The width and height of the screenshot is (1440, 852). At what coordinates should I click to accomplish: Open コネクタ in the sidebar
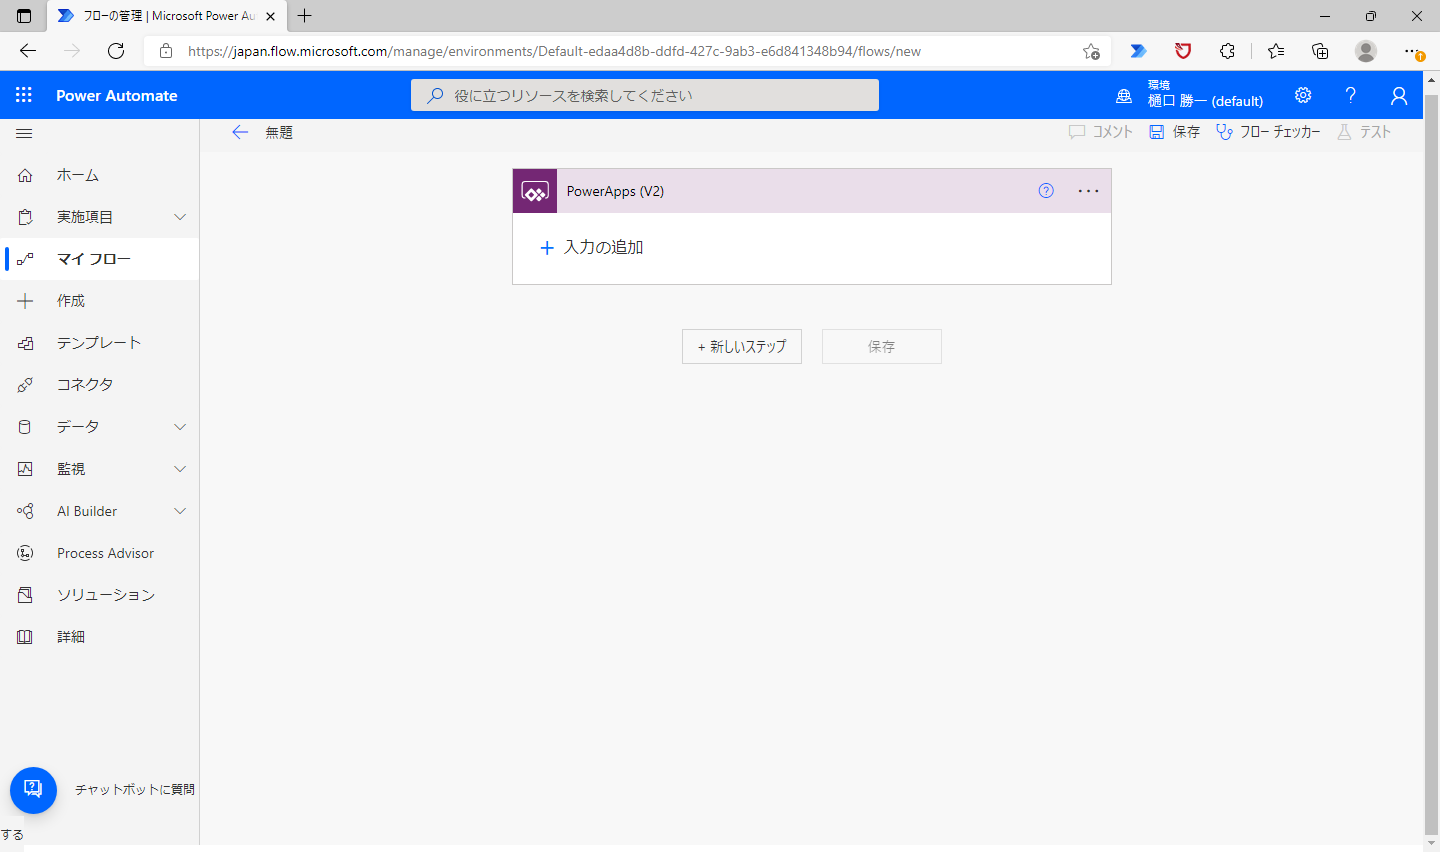click(100, 385)
